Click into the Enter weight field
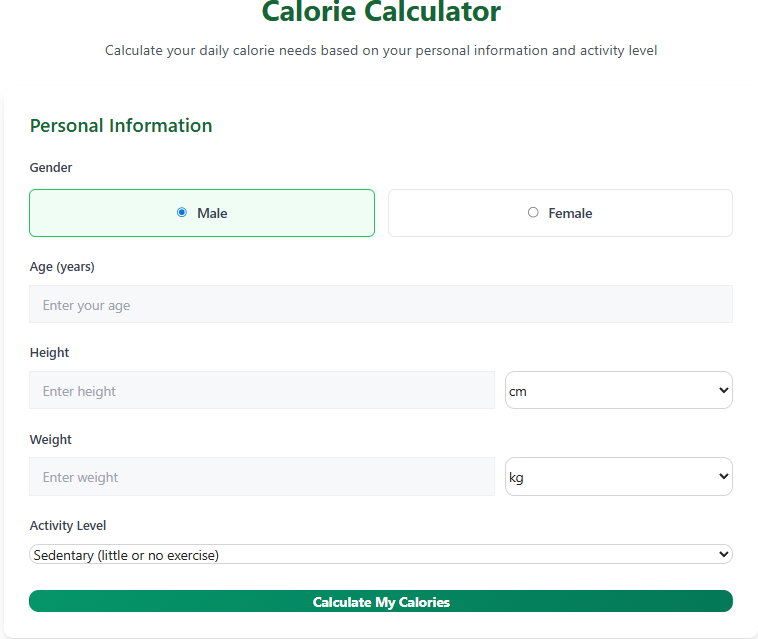 click(261, 477)
